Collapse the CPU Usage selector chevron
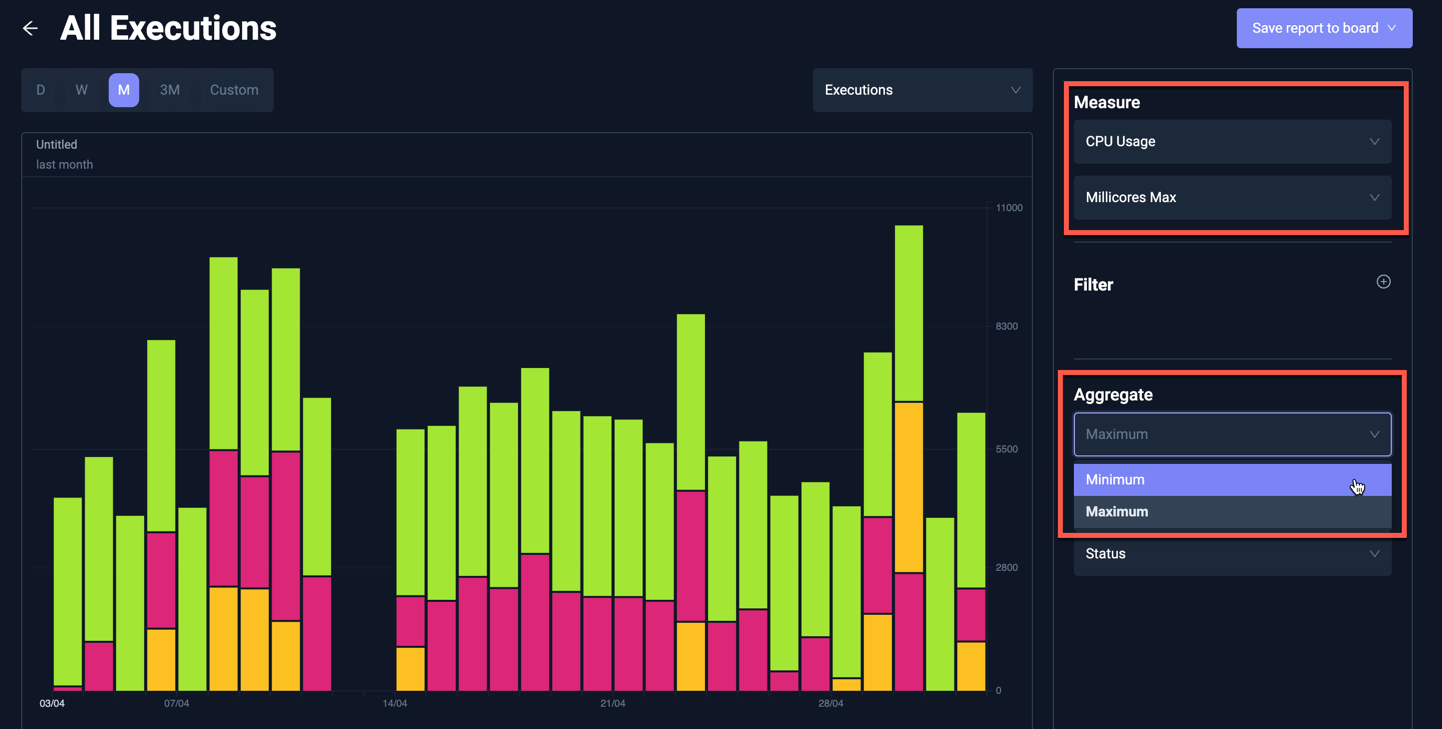Image resolution: width=1442 pixels, height=729 pixels. click(1373, 141)
